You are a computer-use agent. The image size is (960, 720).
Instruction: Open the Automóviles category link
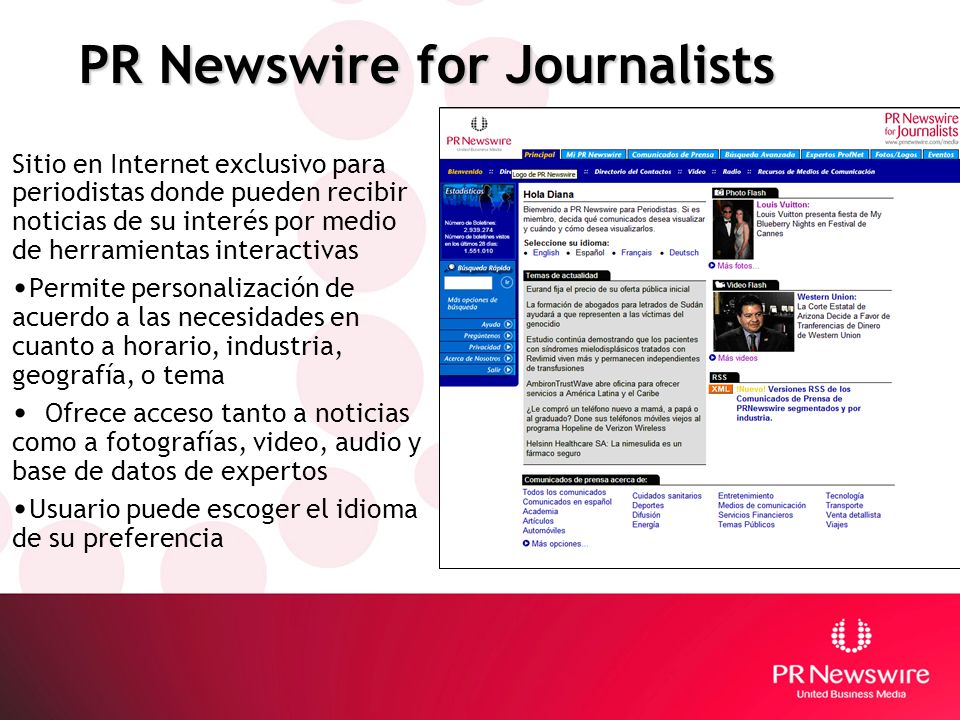[x=544, y=531]
